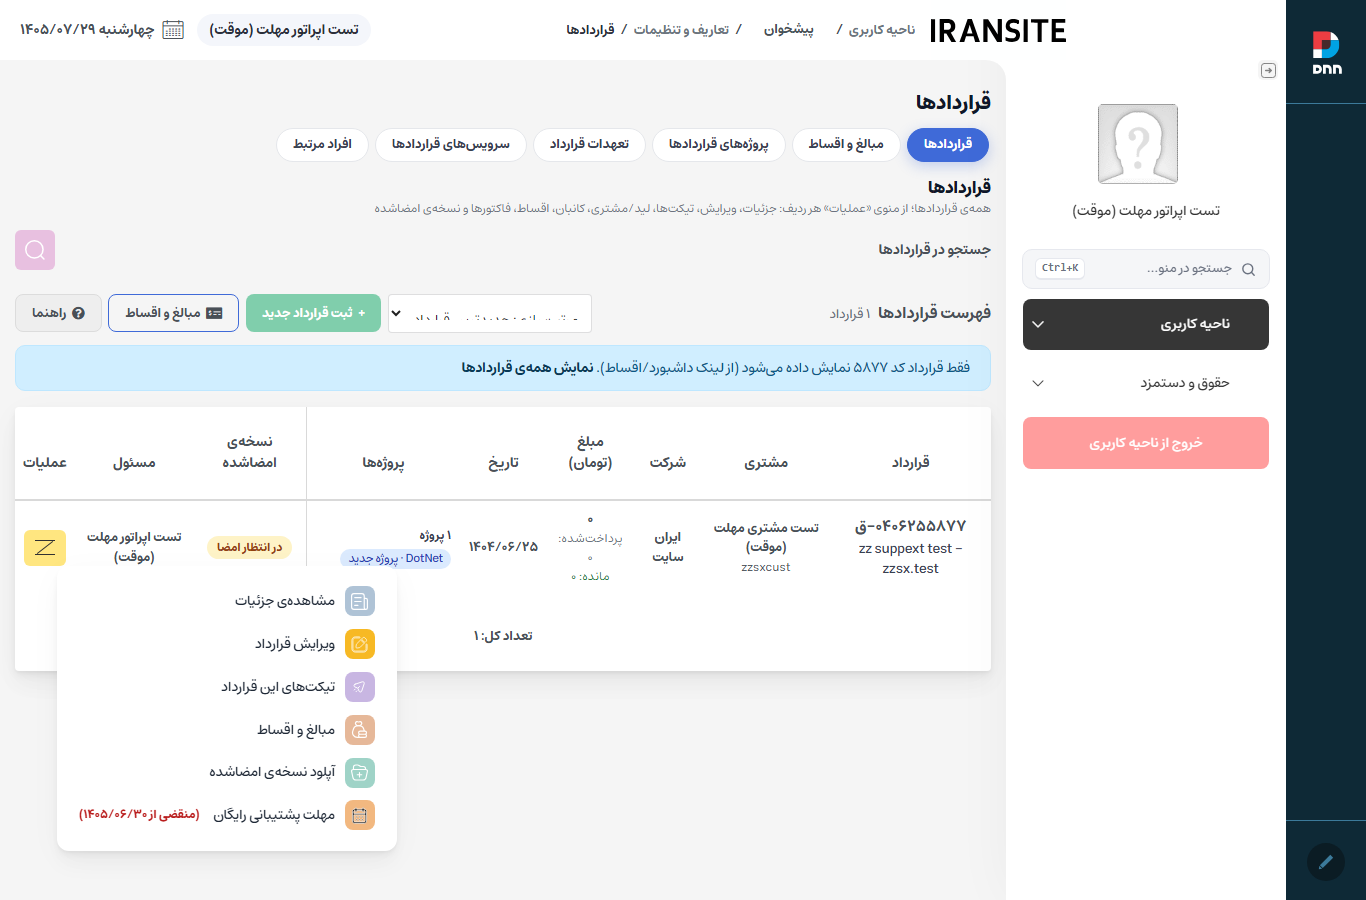The width and height of the screenshot is (1366, 900).
Task: Open the filter dropdown beside the ثبت قرارداد جدید button
Action: 490,313
